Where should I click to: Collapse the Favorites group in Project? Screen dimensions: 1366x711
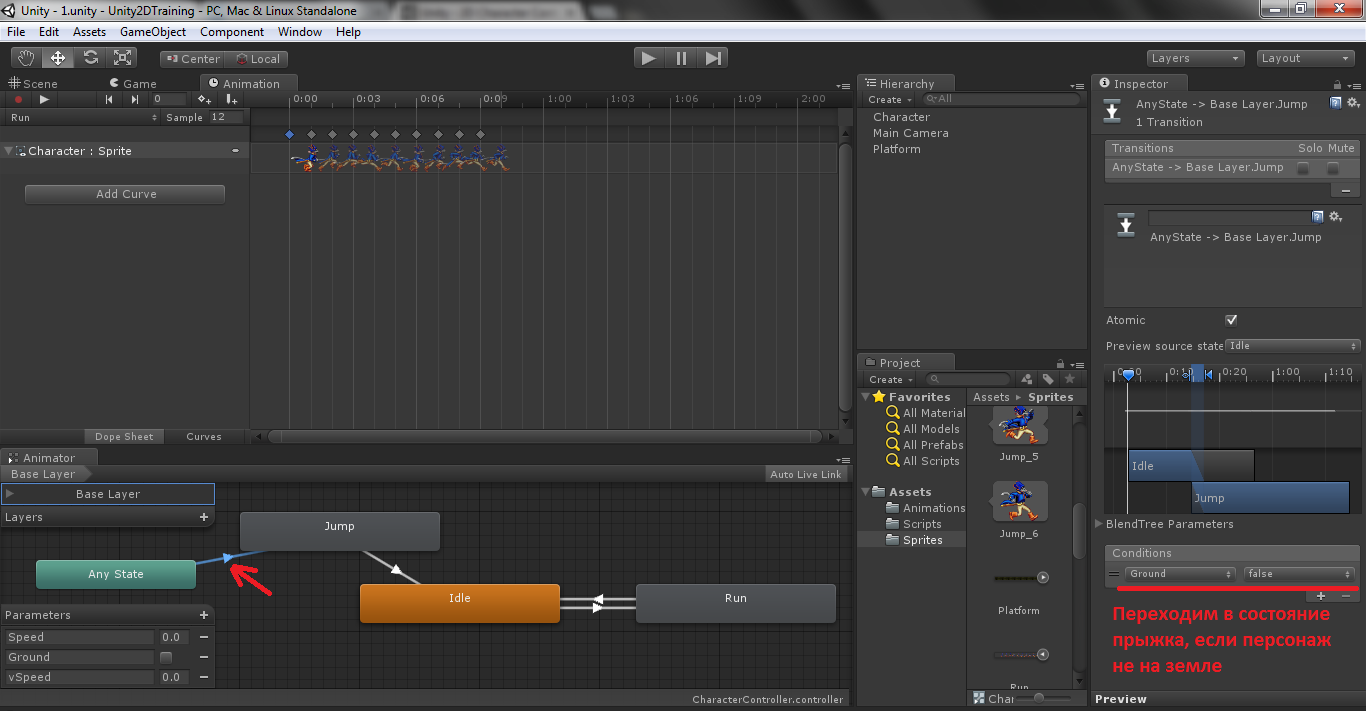click(866, 397)
